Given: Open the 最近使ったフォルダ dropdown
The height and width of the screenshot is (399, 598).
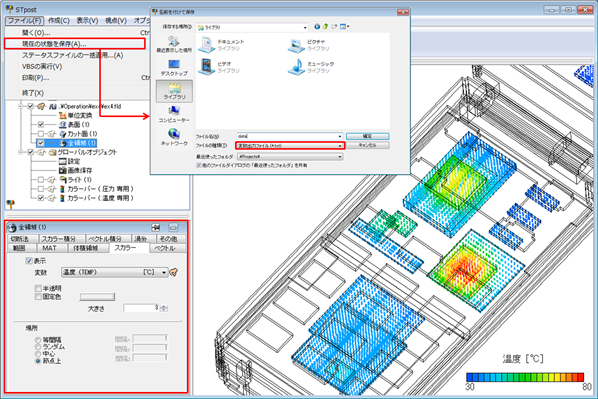Looking at the screenshot, I should coord(290,156).
